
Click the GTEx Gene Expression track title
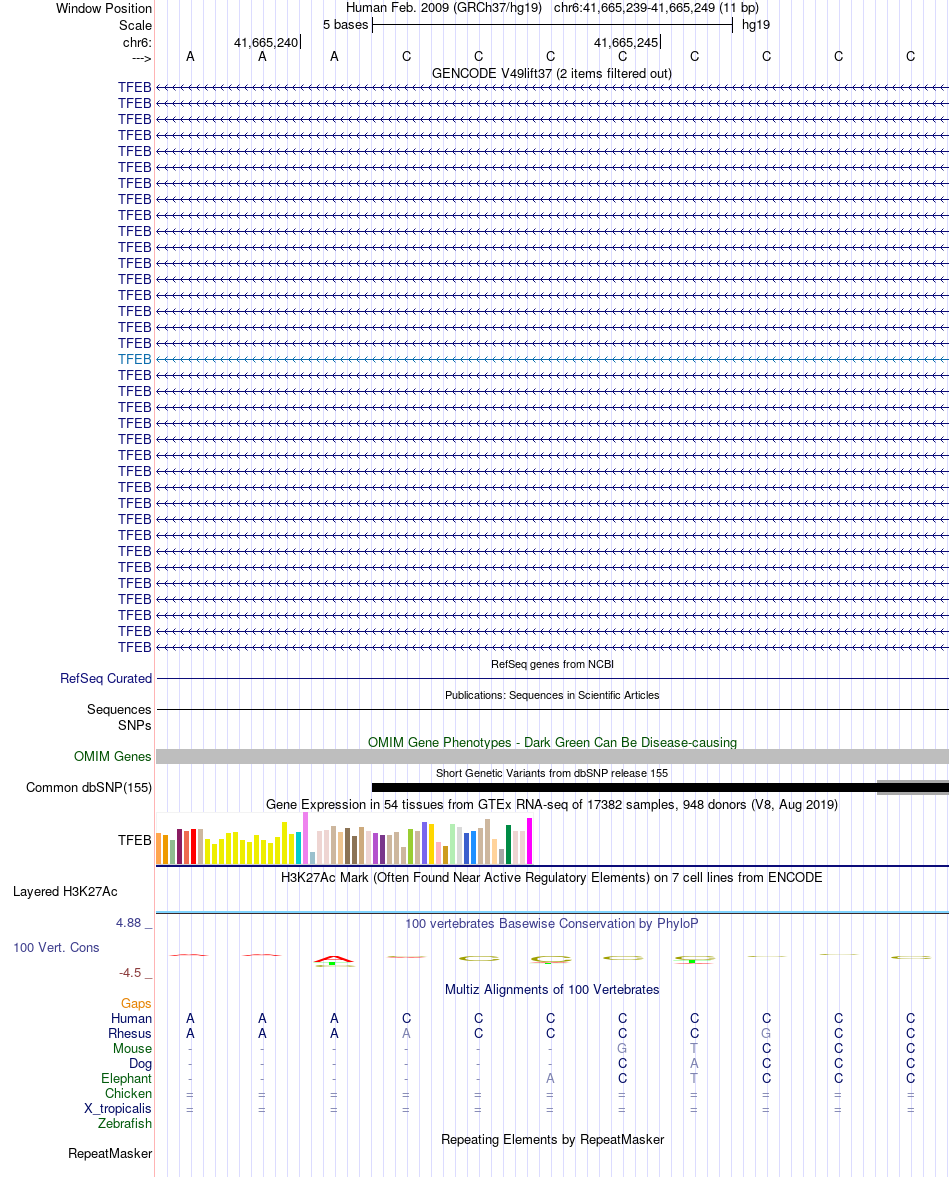(x=552, y=805)
